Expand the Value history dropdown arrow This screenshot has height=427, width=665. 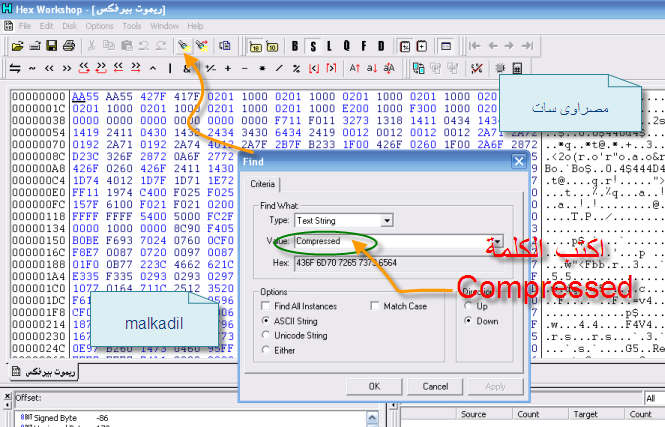coord(497,241)
